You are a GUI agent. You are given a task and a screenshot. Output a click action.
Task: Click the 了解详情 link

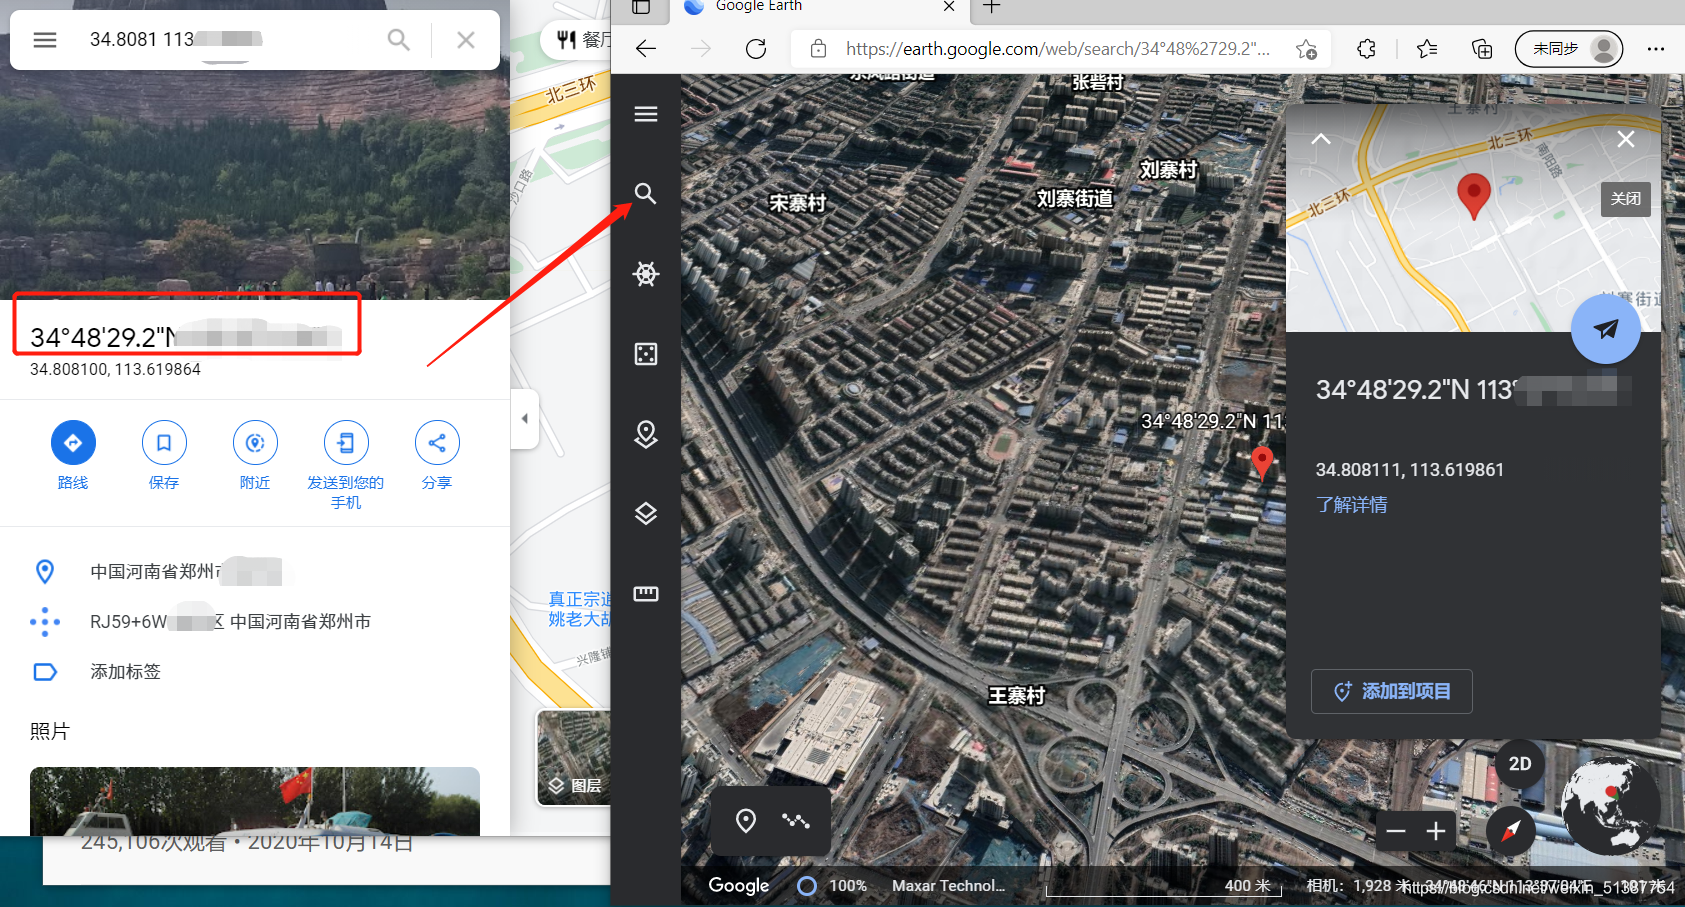[x=1352, y=505]
